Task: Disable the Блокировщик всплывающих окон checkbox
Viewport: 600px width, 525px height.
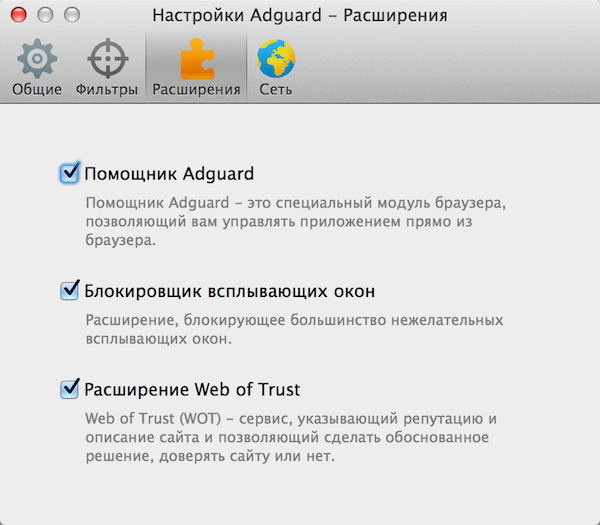Action: tap(69, 291)
